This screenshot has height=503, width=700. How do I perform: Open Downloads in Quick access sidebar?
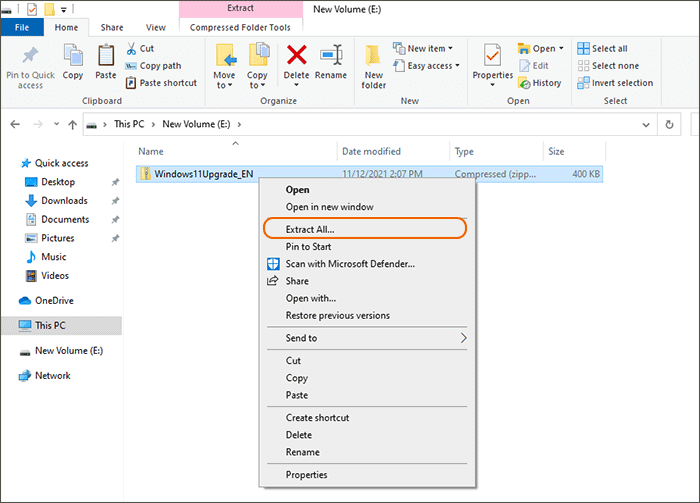pyautogui.click(x=64, y=201)
